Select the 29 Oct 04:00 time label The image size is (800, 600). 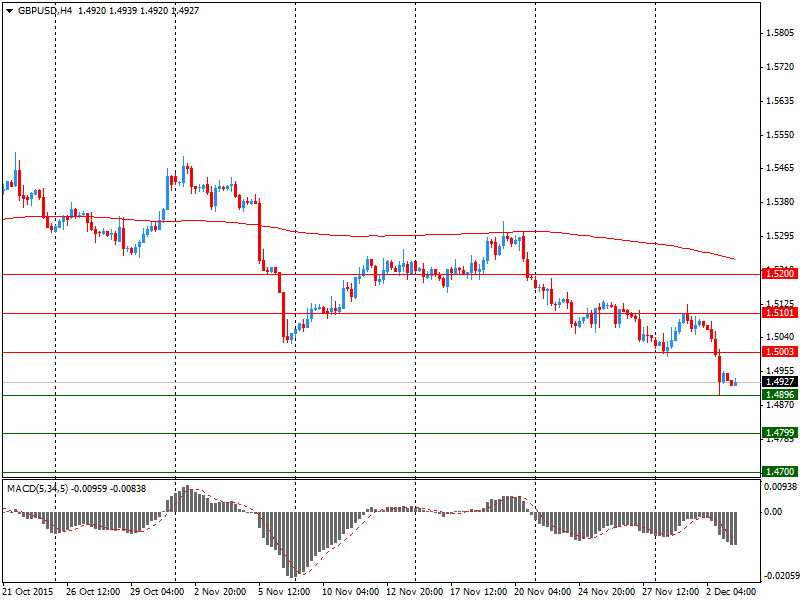(157, 592)
